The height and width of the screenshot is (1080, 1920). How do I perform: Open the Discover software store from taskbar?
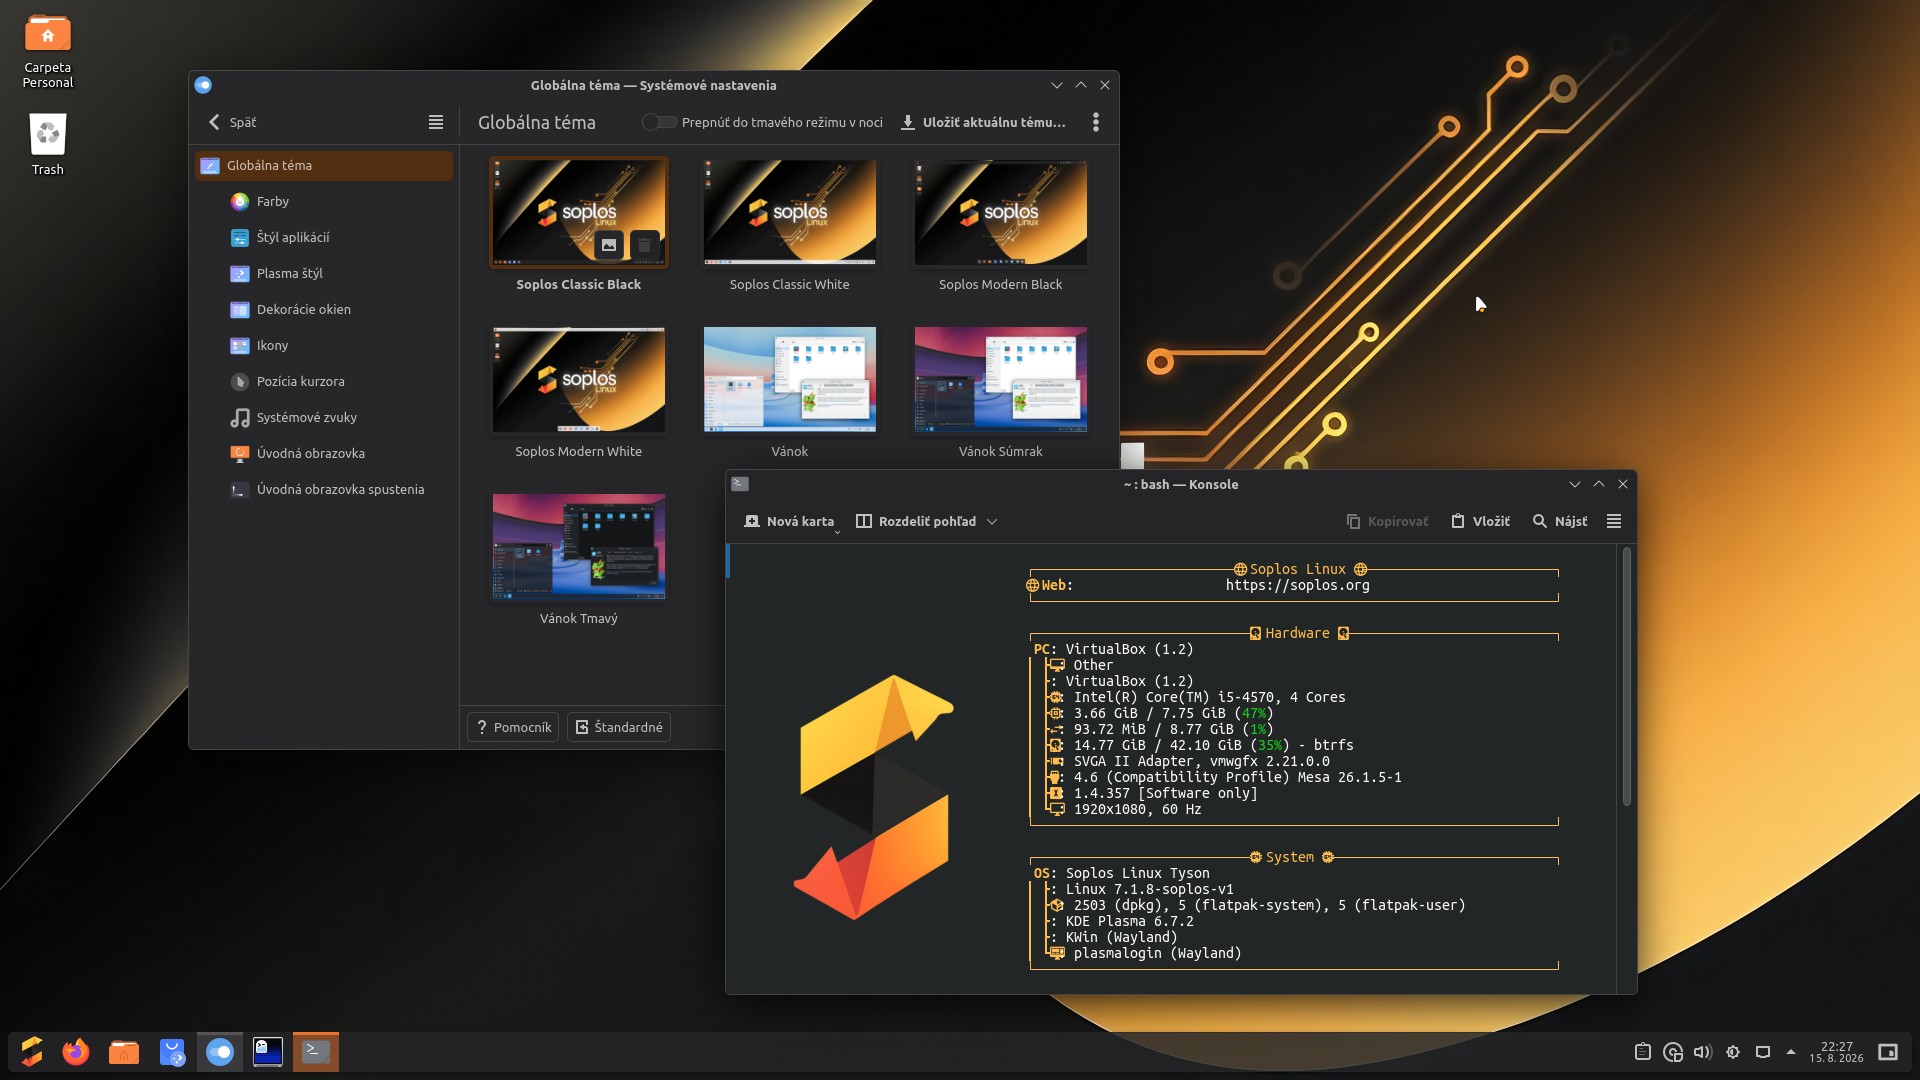[172, 1052]
